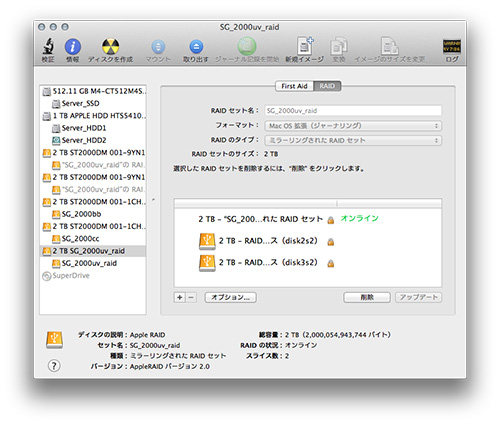
Task: Select the mirrored RAID set row marked オンライン
Action: [308, 219]
